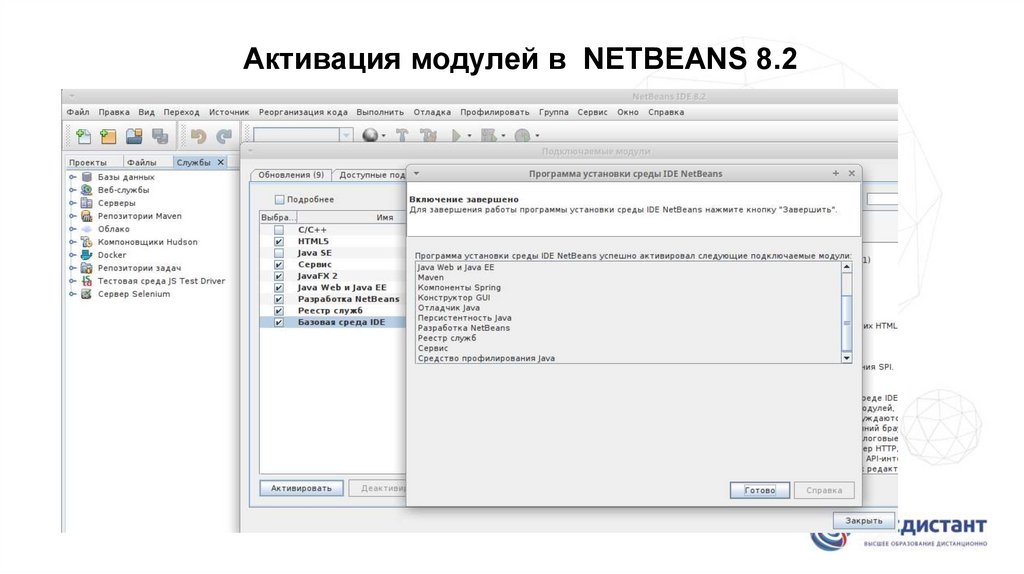Open the Run Project dropdown arrow
The width and height of the screenshot is (1024, 574).
point(469,136)
